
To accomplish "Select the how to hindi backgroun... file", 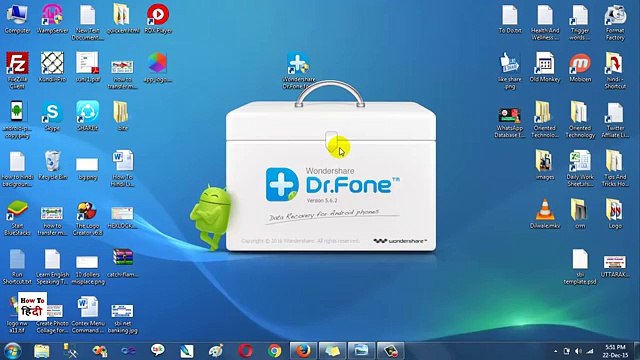I will [17, 168].
